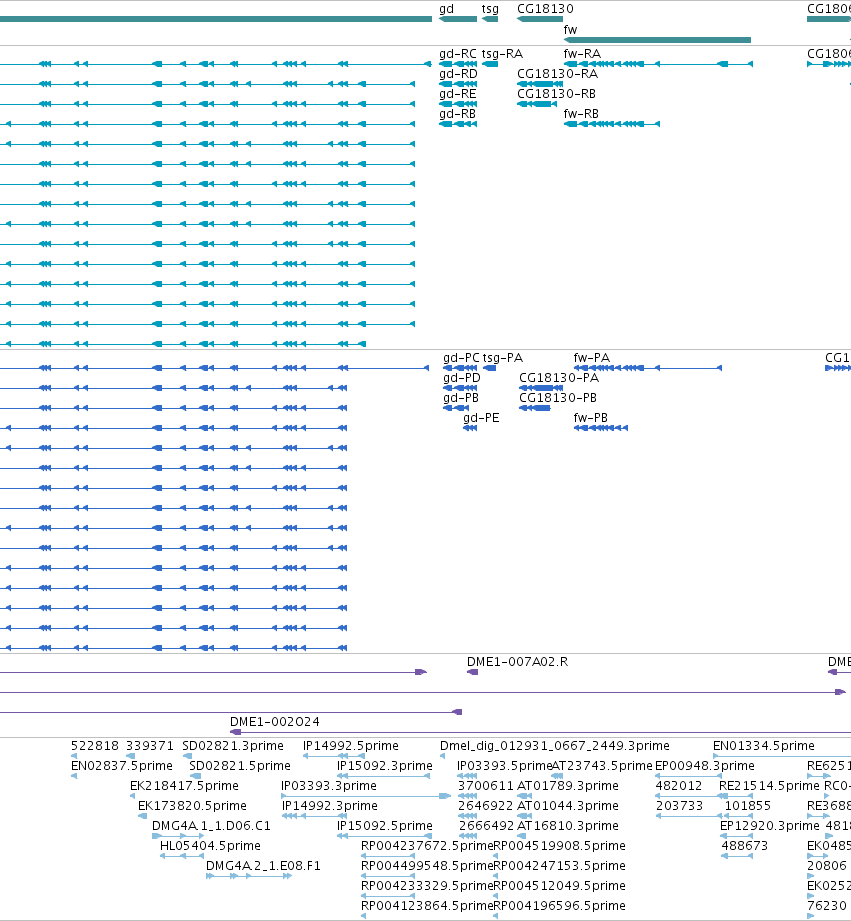Click EST label DMG4A.1_1.D06.C1

211,826
